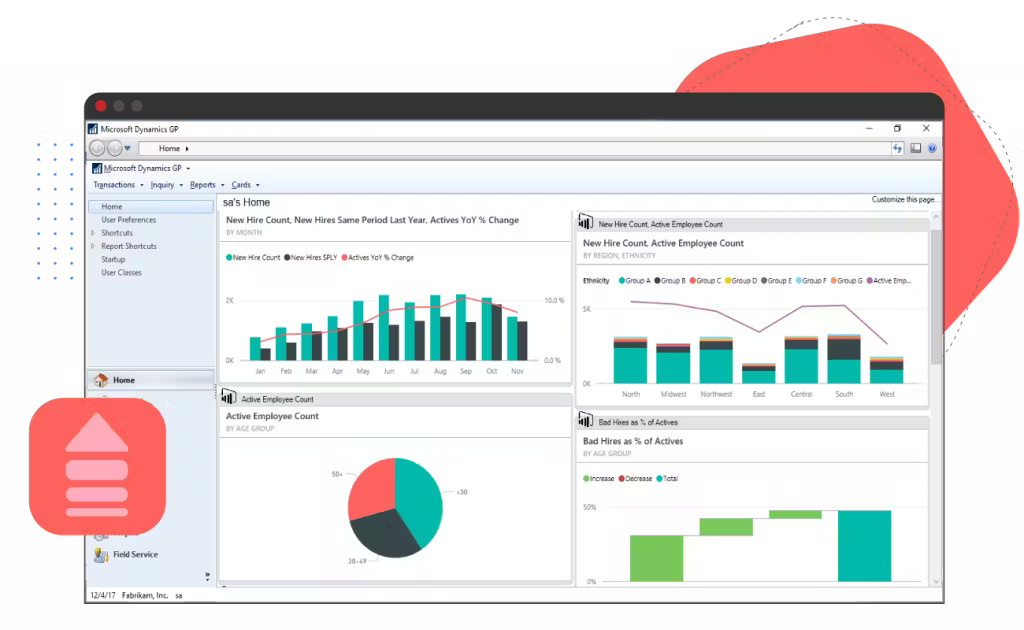Select the Home house icon in lower navigation pane
1024x630 pixels.
103,379
